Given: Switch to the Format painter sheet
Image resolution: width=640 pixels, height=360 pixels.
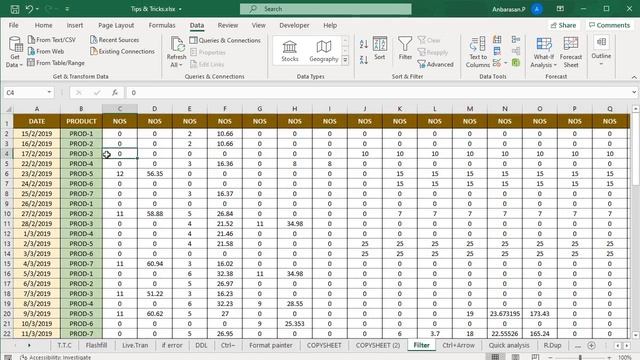Looking at the screenshot, I should pyautogui.click(x=271, y=345).
